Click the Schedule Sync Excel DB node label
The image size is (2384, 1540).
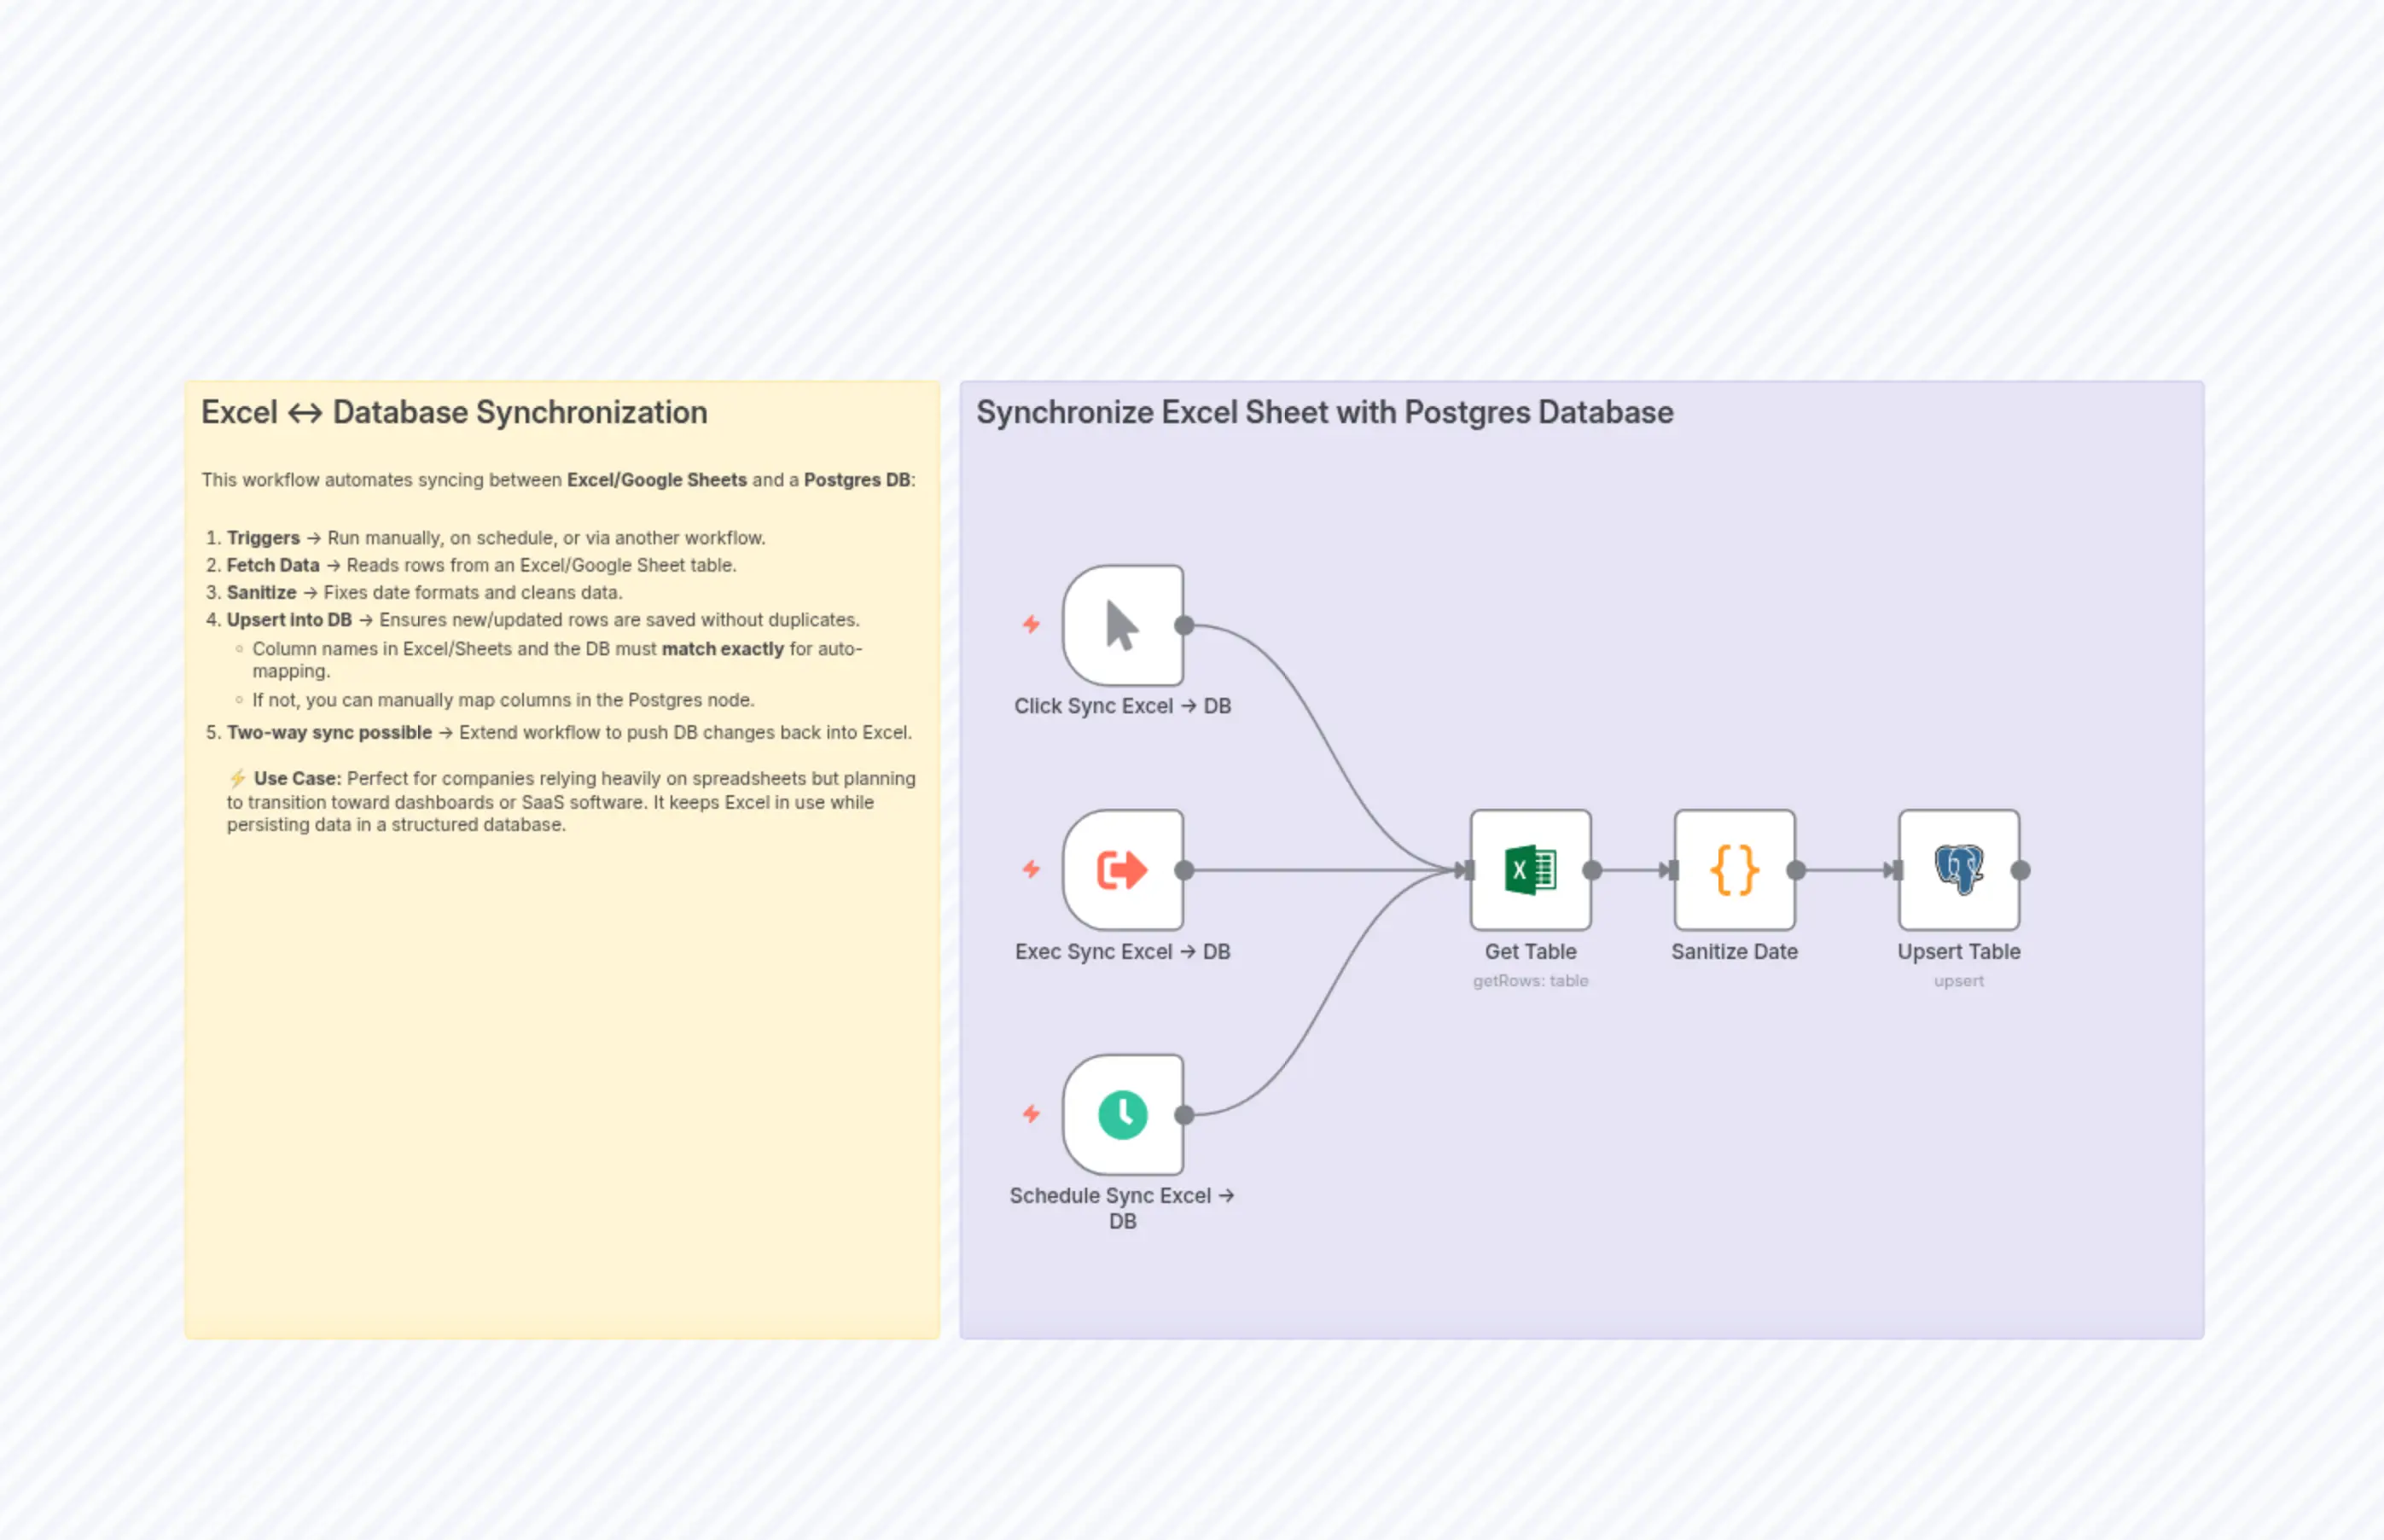coord(1122,1207)
